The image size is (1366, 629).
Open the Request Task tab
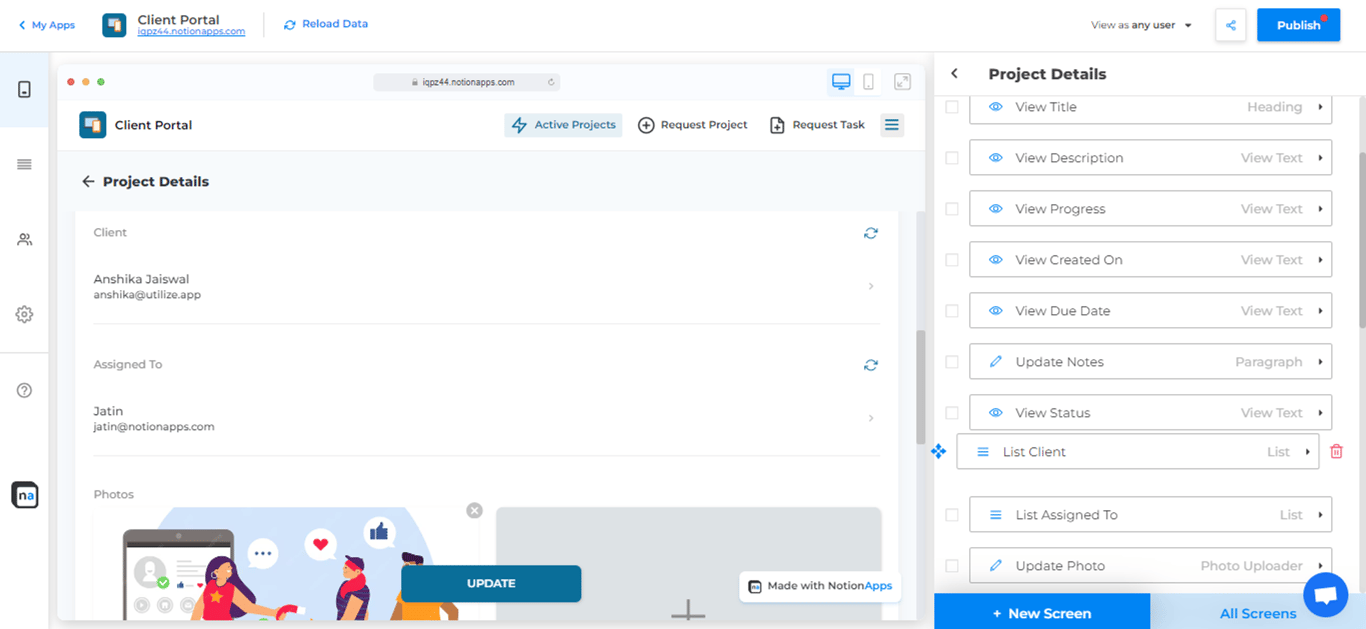[817, 125]
